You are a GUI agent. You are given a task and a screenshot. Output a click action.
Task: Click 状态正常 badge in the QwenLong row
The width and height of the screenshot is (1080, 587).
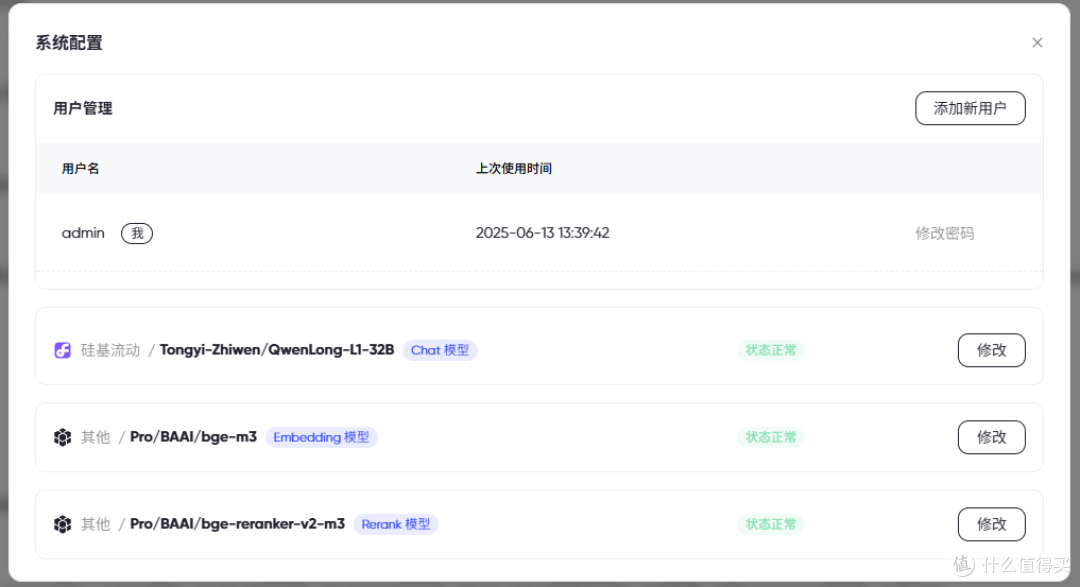click(771, 350)
